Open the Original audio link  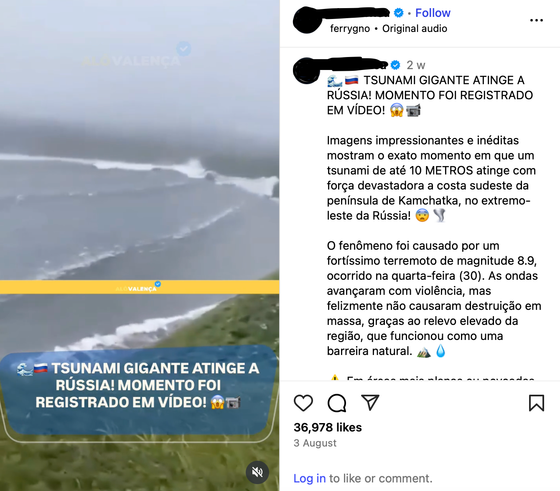(x=415, y=29)
